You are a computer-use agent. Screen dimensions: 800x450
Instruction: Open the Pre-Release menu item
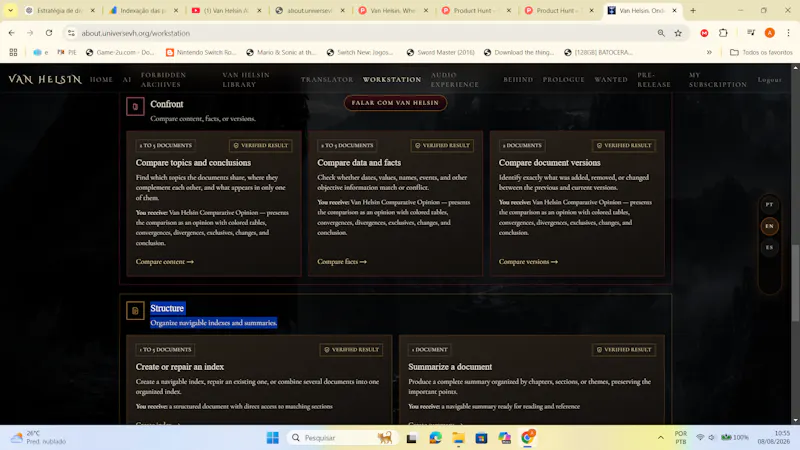click(x=654, y=80)
